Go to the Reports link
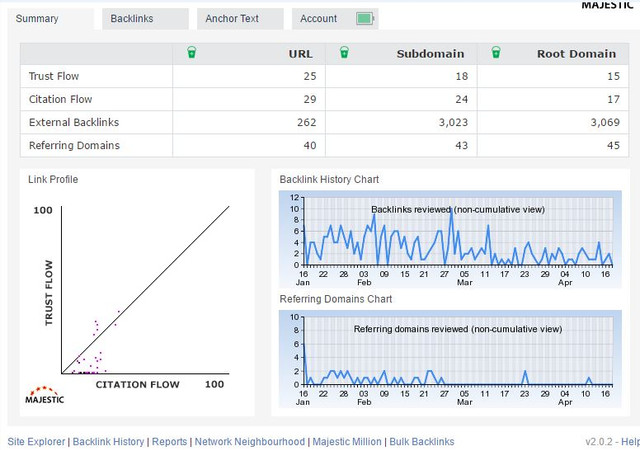The image size is (640, 450). click(169, 441)
